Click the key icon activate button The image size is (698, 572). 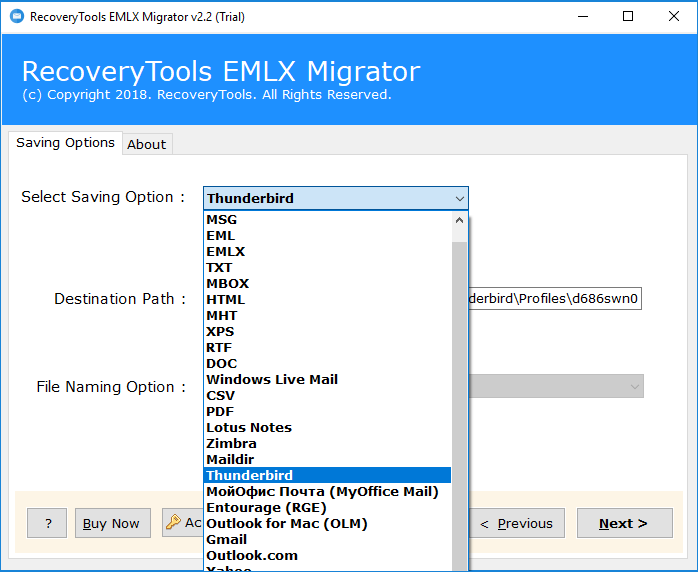183,523
